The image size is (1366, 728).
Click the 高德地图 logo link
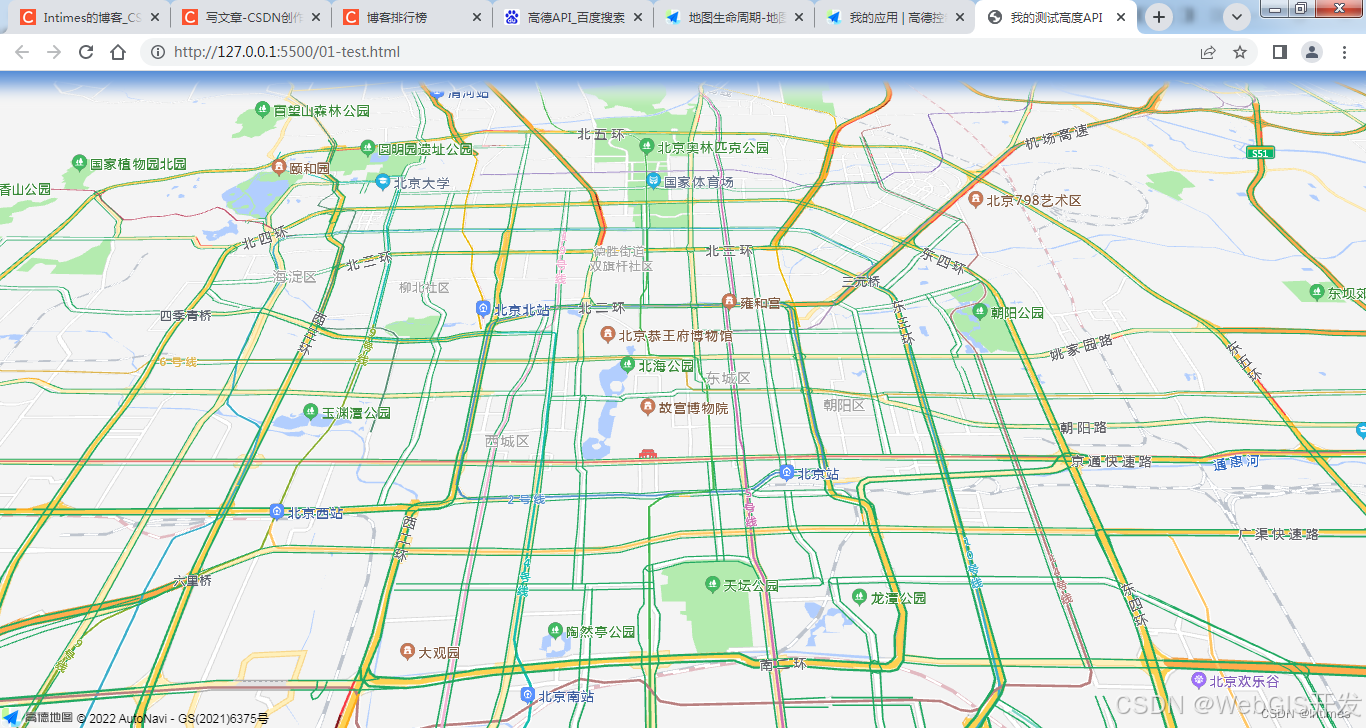coord(38,717)
